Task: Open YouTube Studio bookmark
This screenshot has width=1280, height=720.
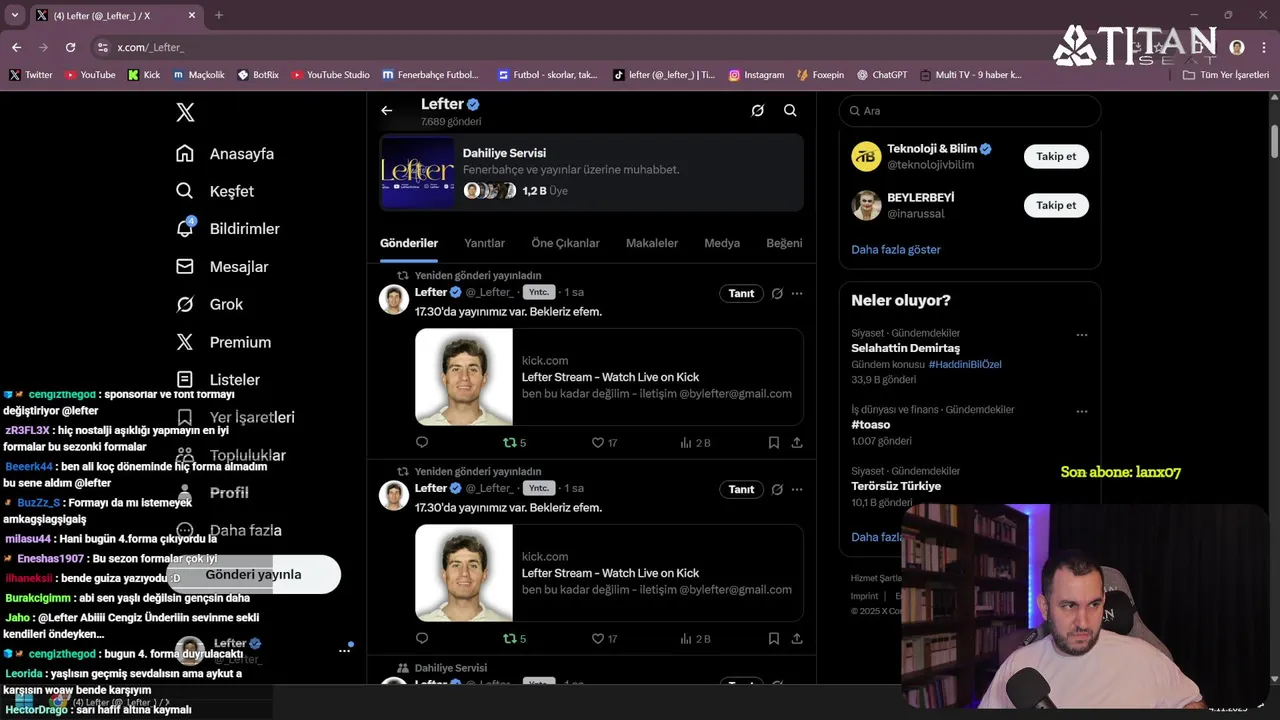Action: (x=331, y=75)
